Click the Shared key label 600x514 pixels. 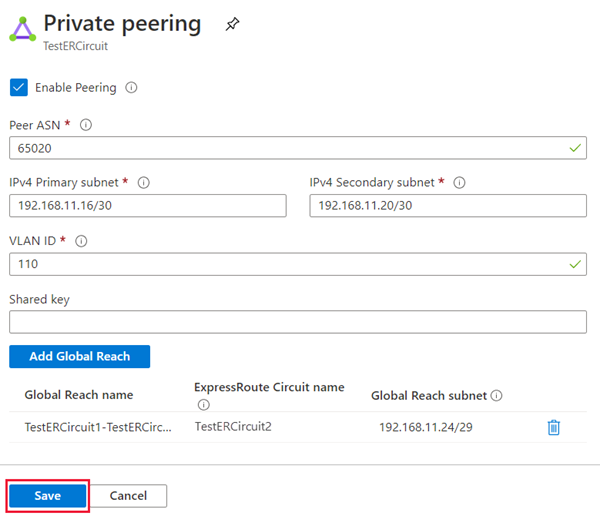click(39, 299)
